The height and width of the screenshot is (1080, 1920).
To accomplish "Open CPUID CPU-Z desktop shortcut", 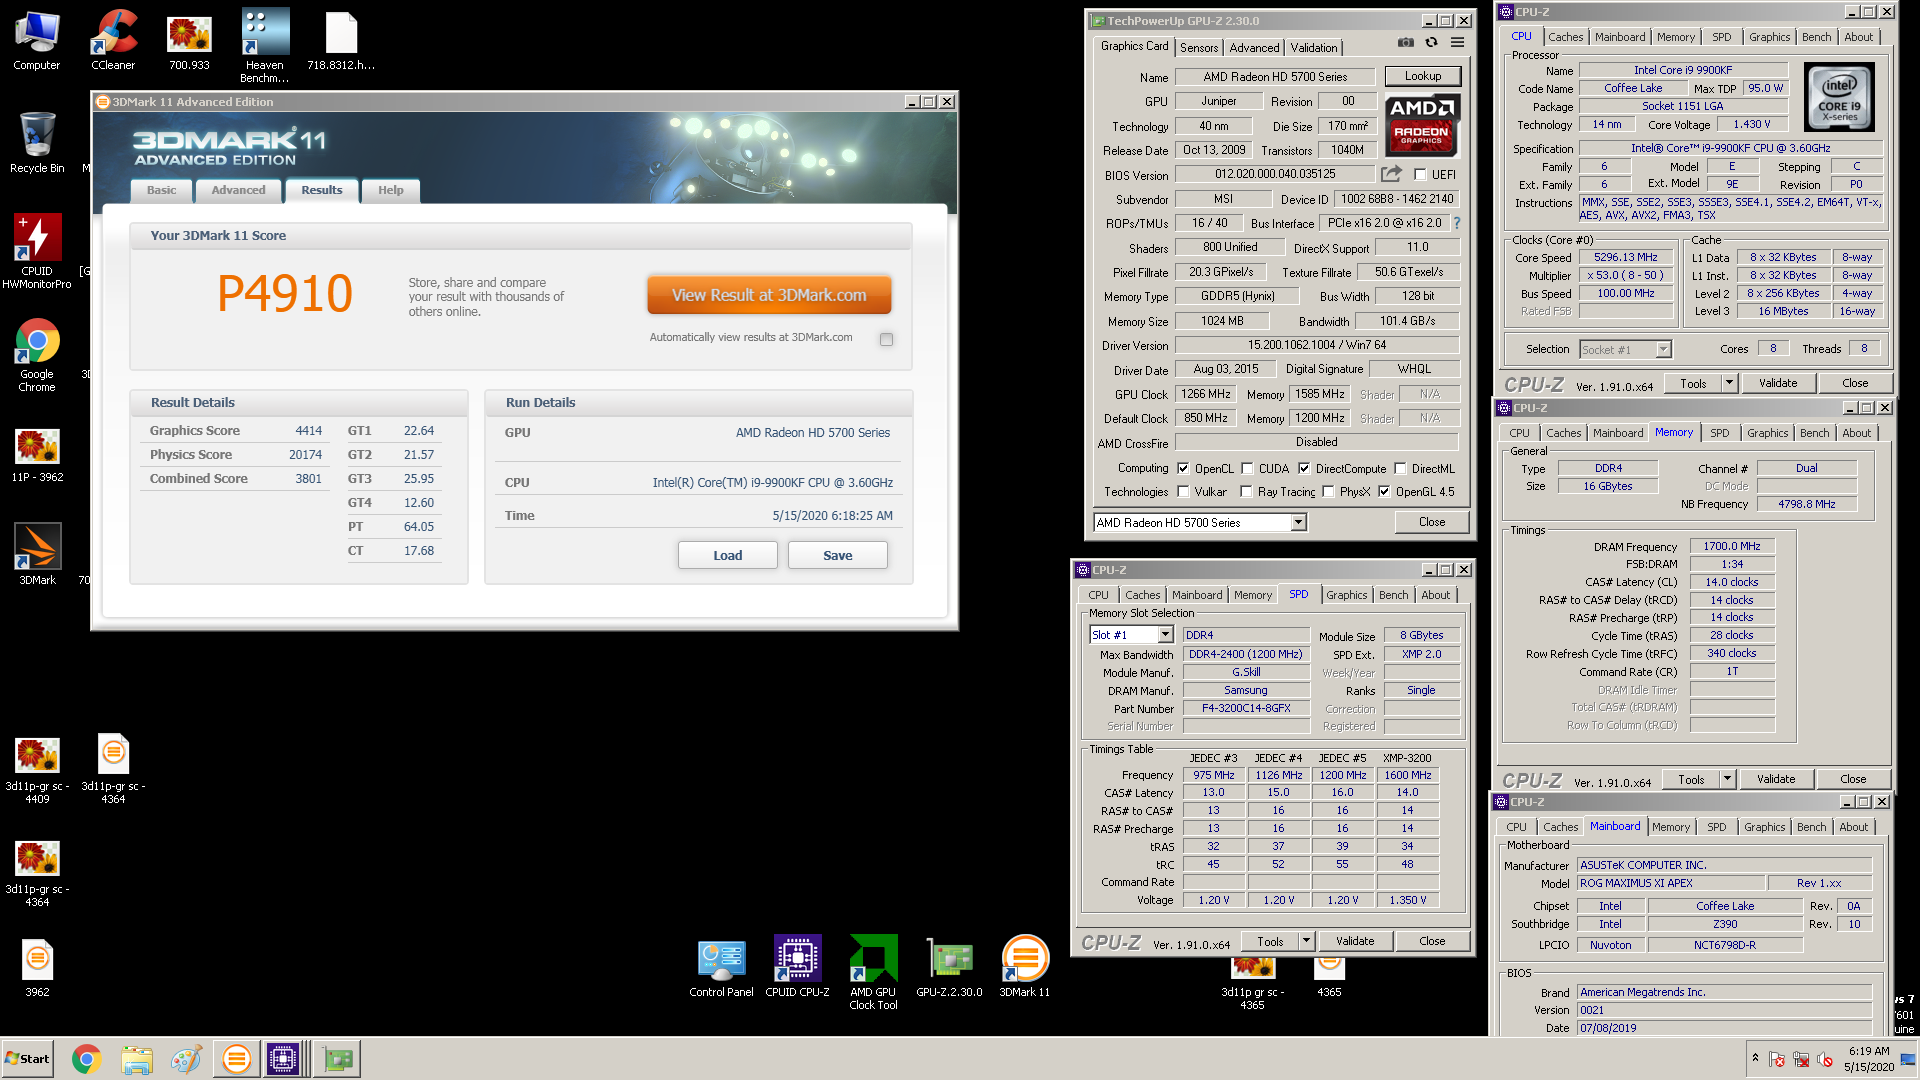I will [x=797, y=967].
